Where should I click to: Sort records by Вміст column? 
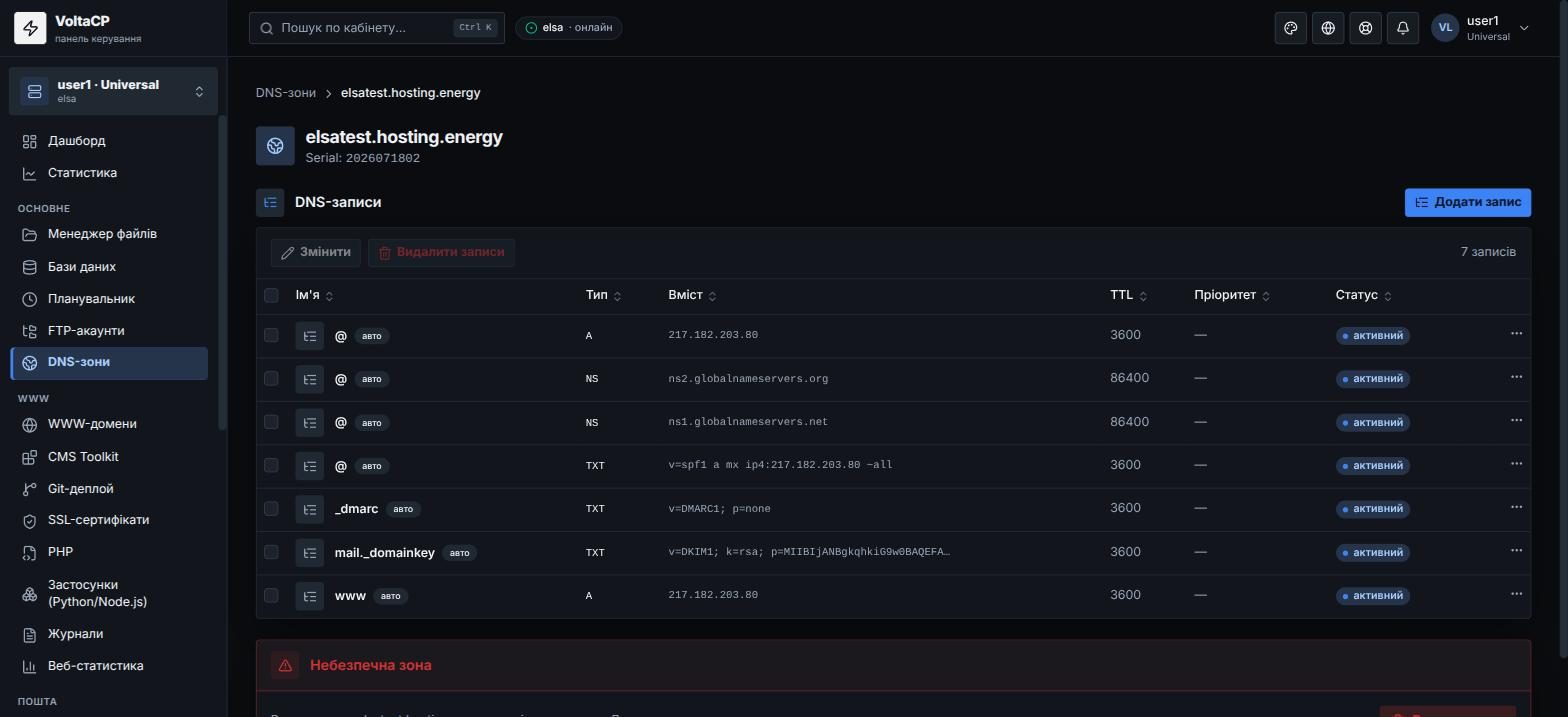coord(692,295)
